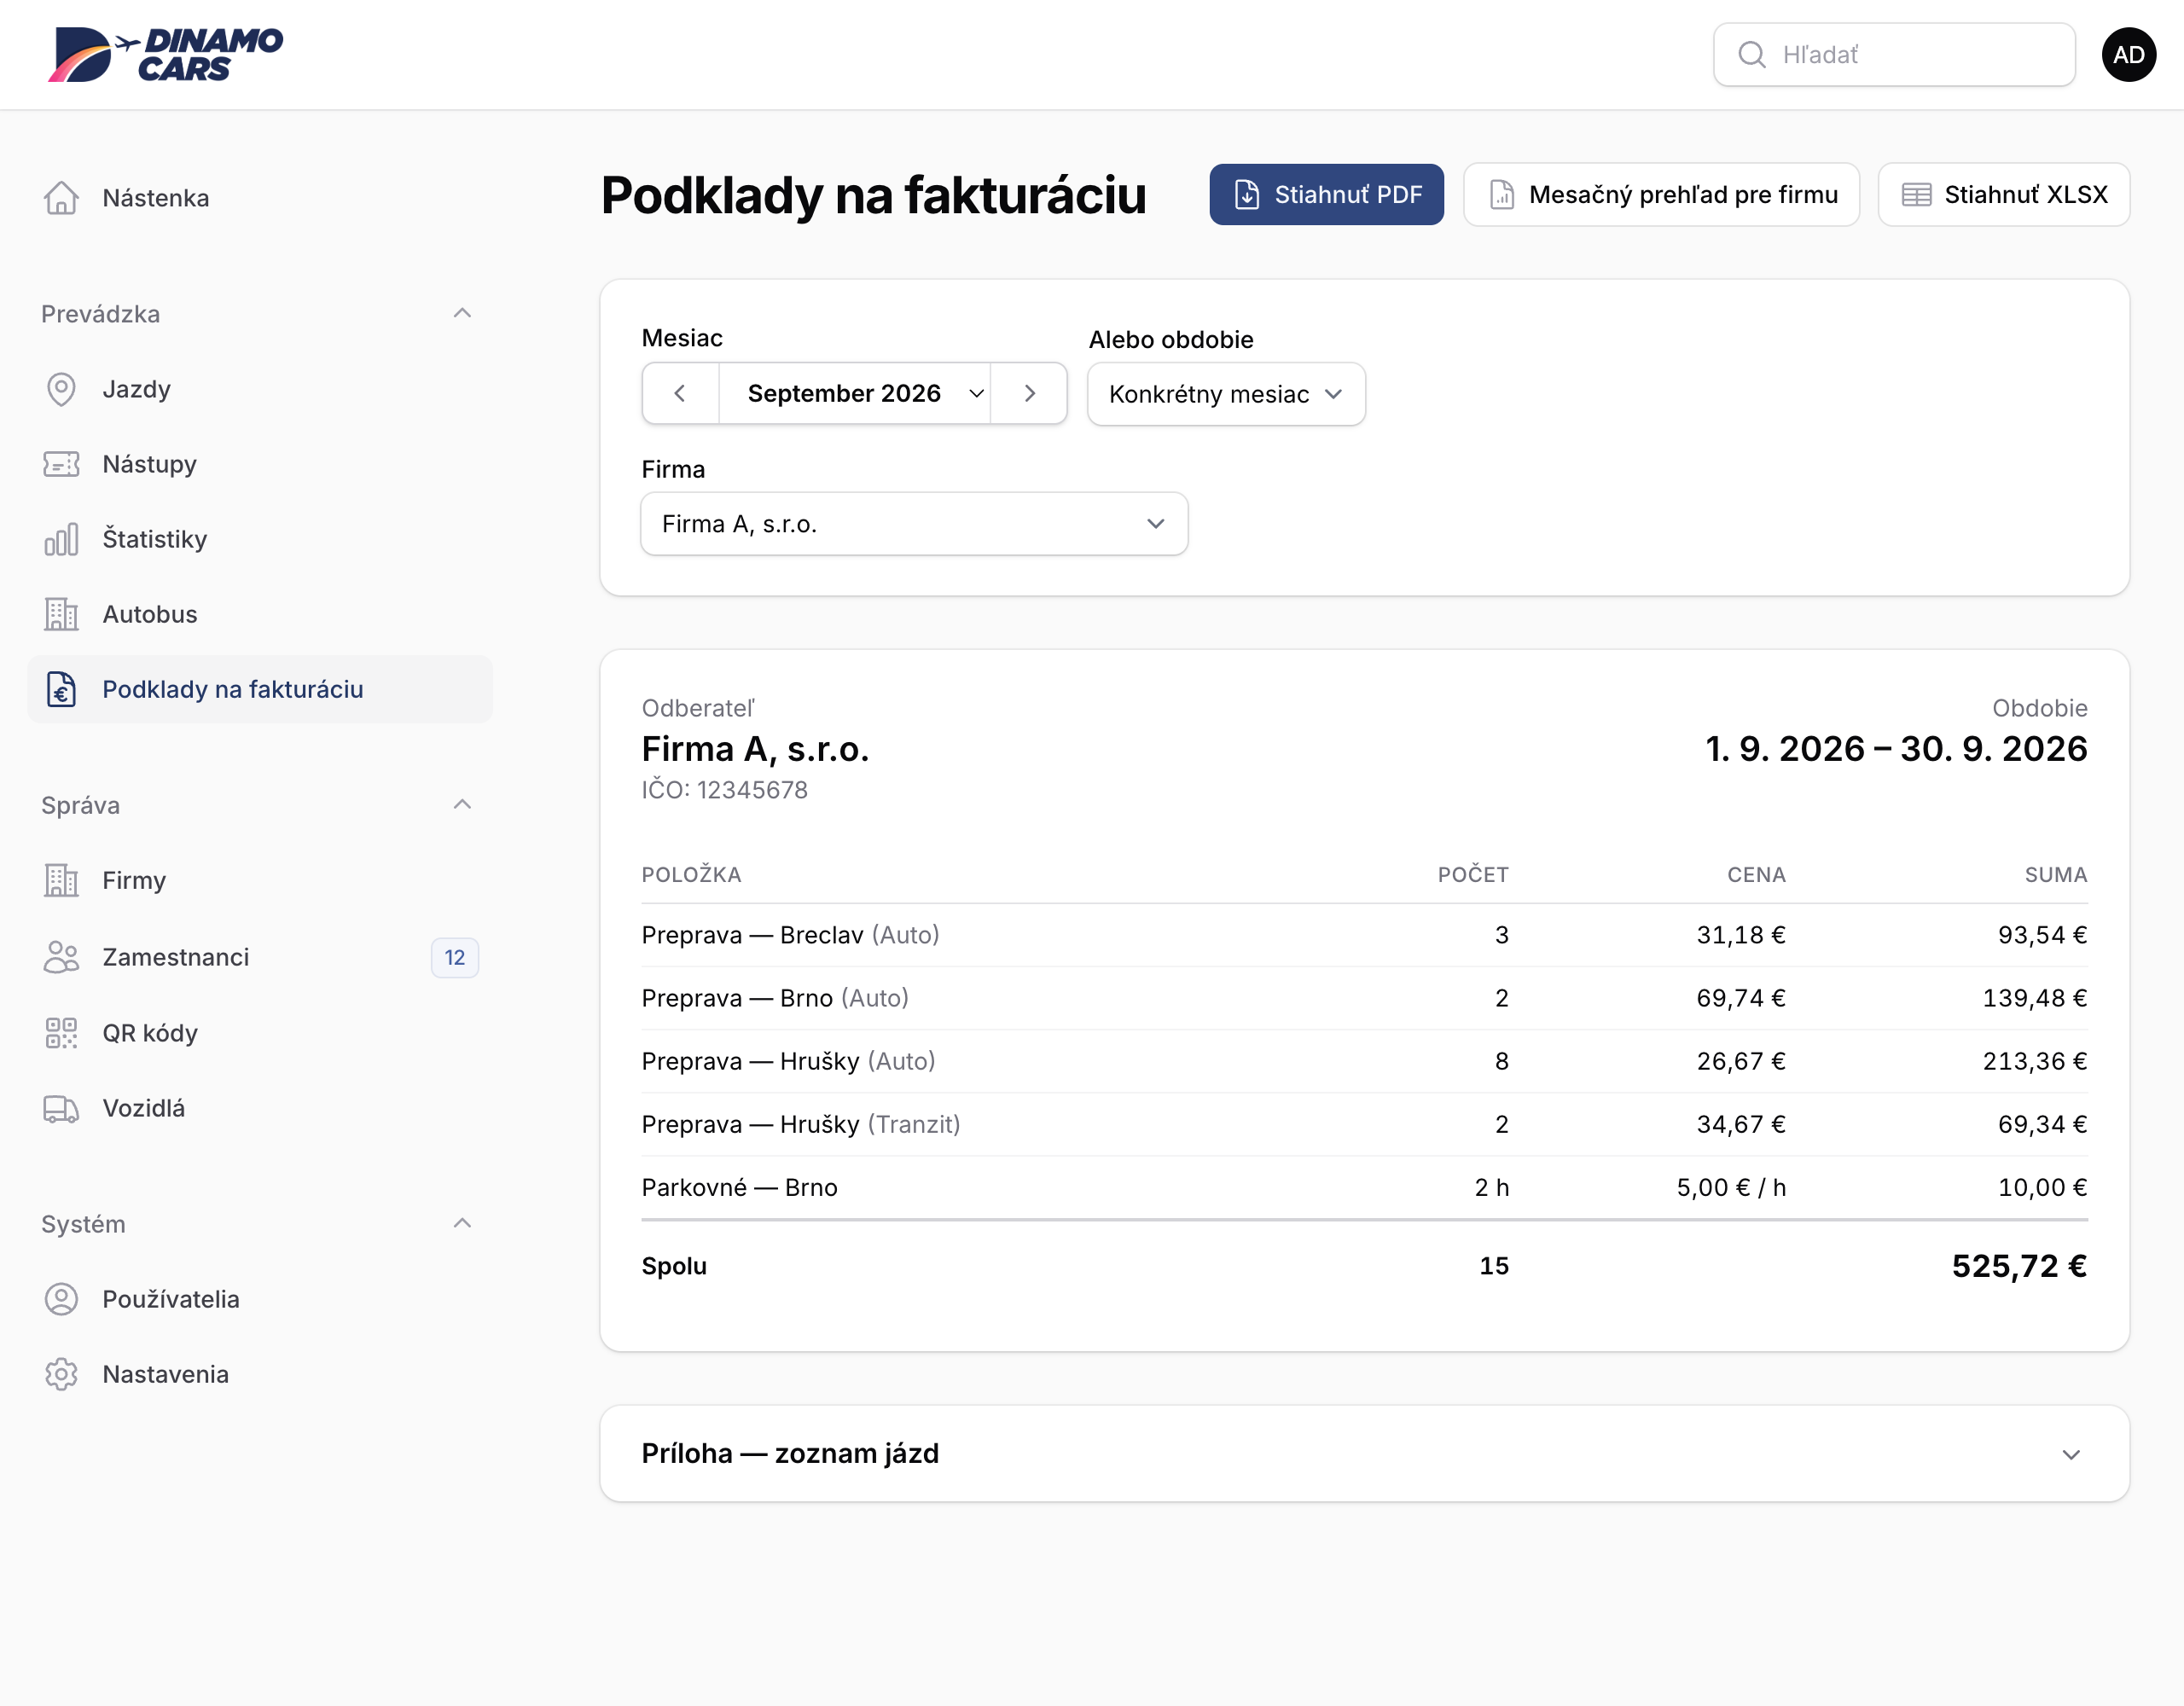Image resolution: width=2184 pixels, height=1706 pixels.
Task: Open the AD user avatar
Action: (x=2128, y=55)
